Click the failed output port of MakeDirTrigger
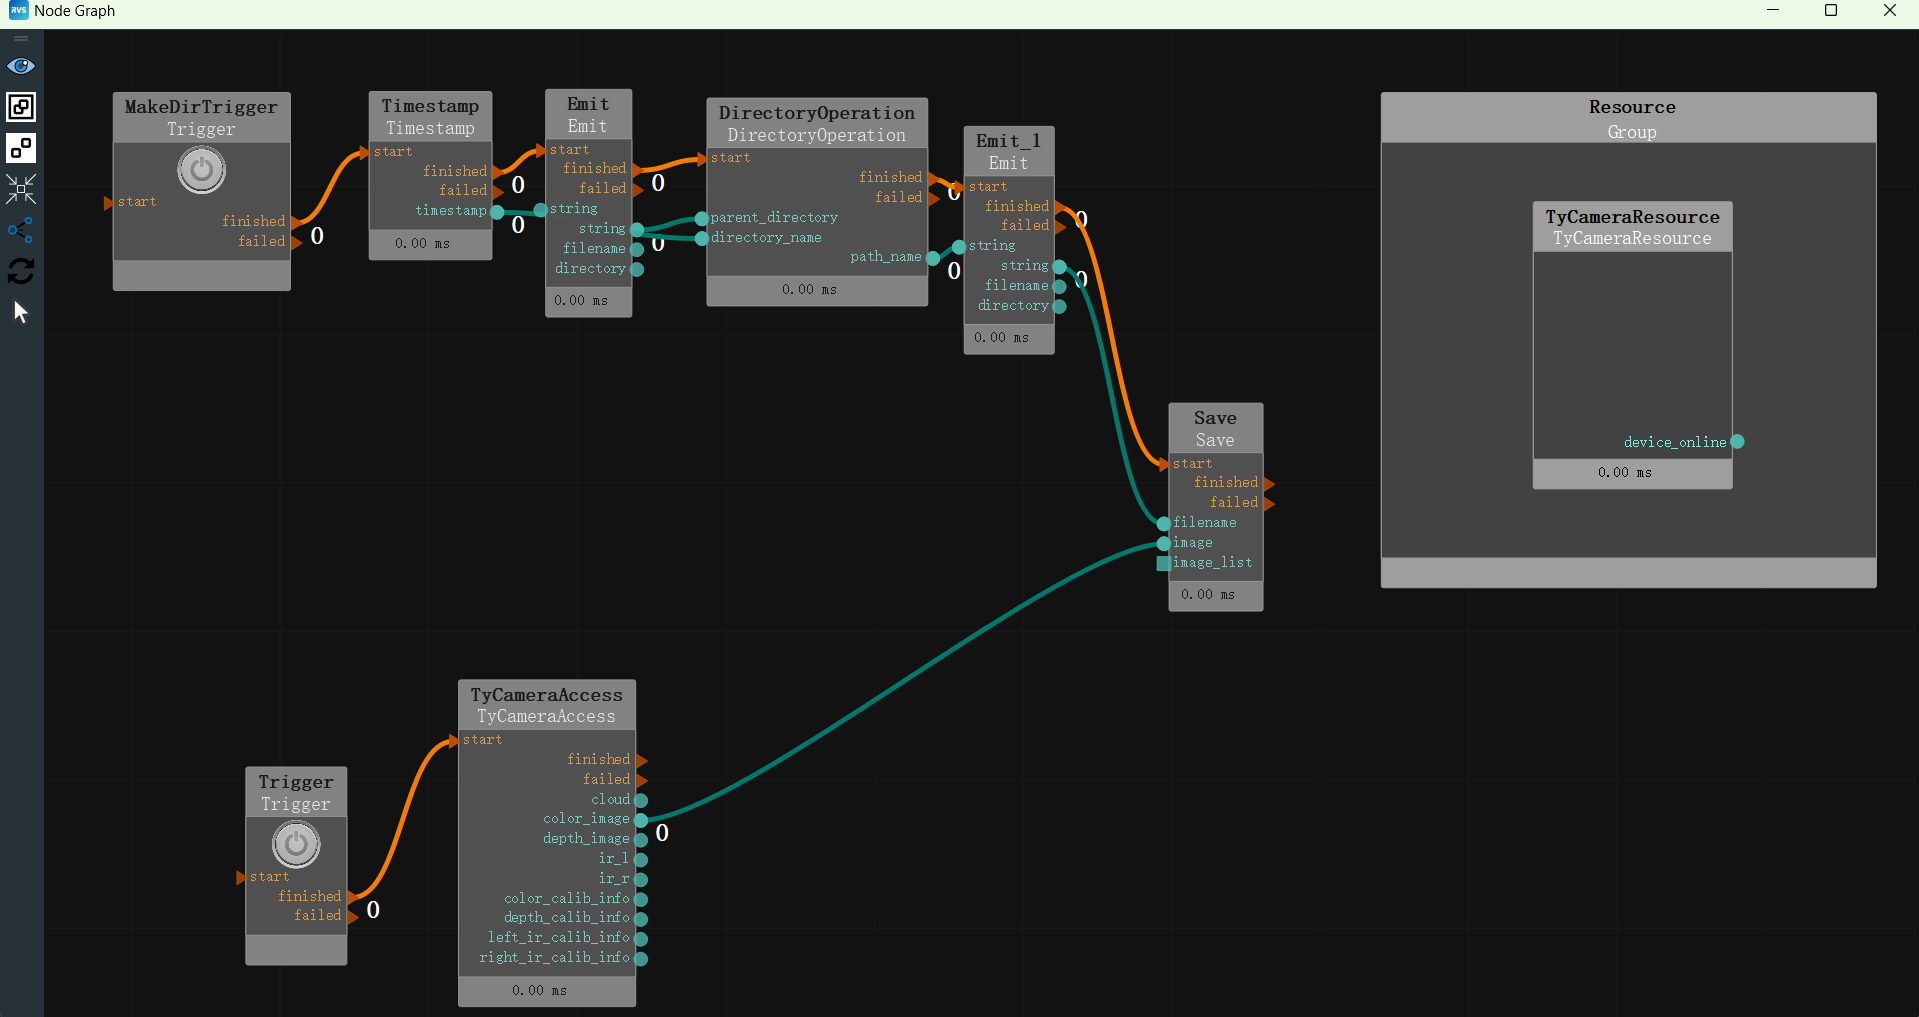Image resolution: width=1919 pixels, height=1017 pixels. point(296,242)
